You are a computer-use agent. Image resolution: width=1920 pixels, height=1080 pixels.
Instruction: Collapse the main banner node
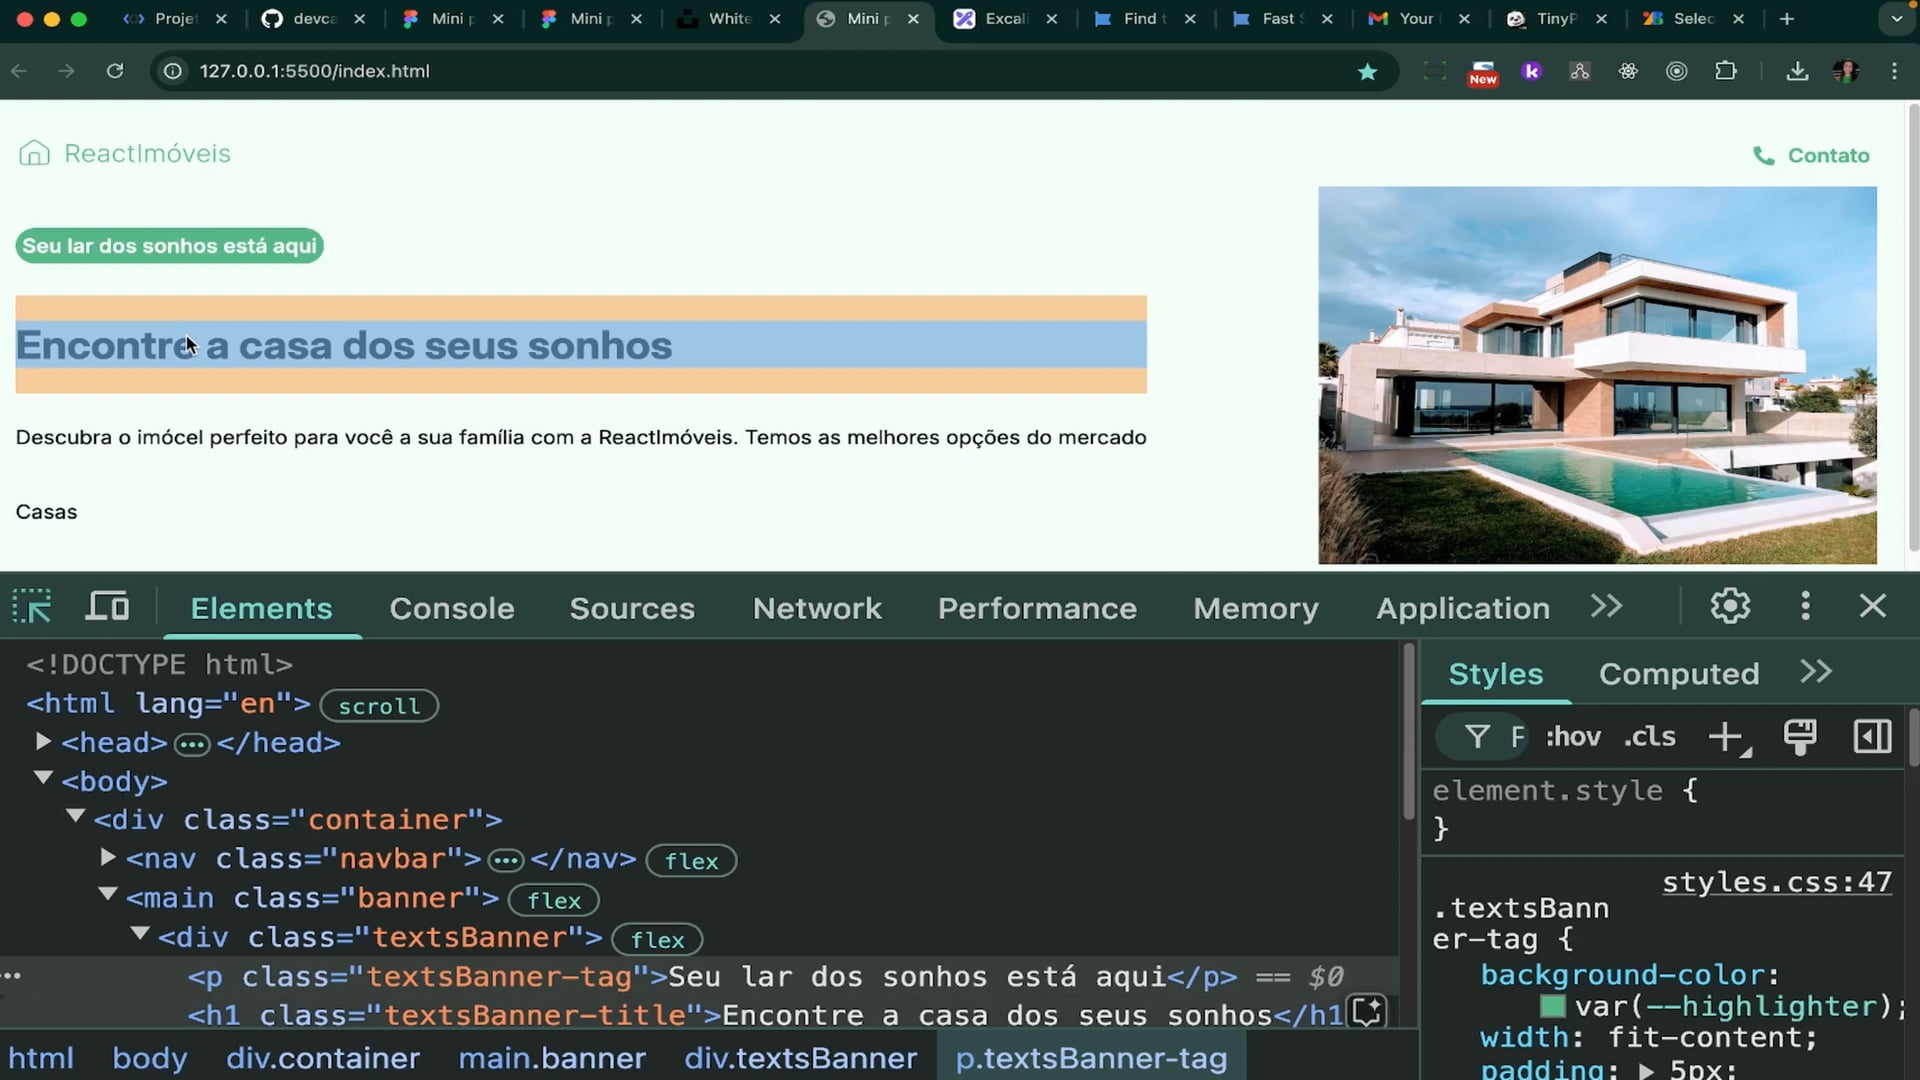108,896
